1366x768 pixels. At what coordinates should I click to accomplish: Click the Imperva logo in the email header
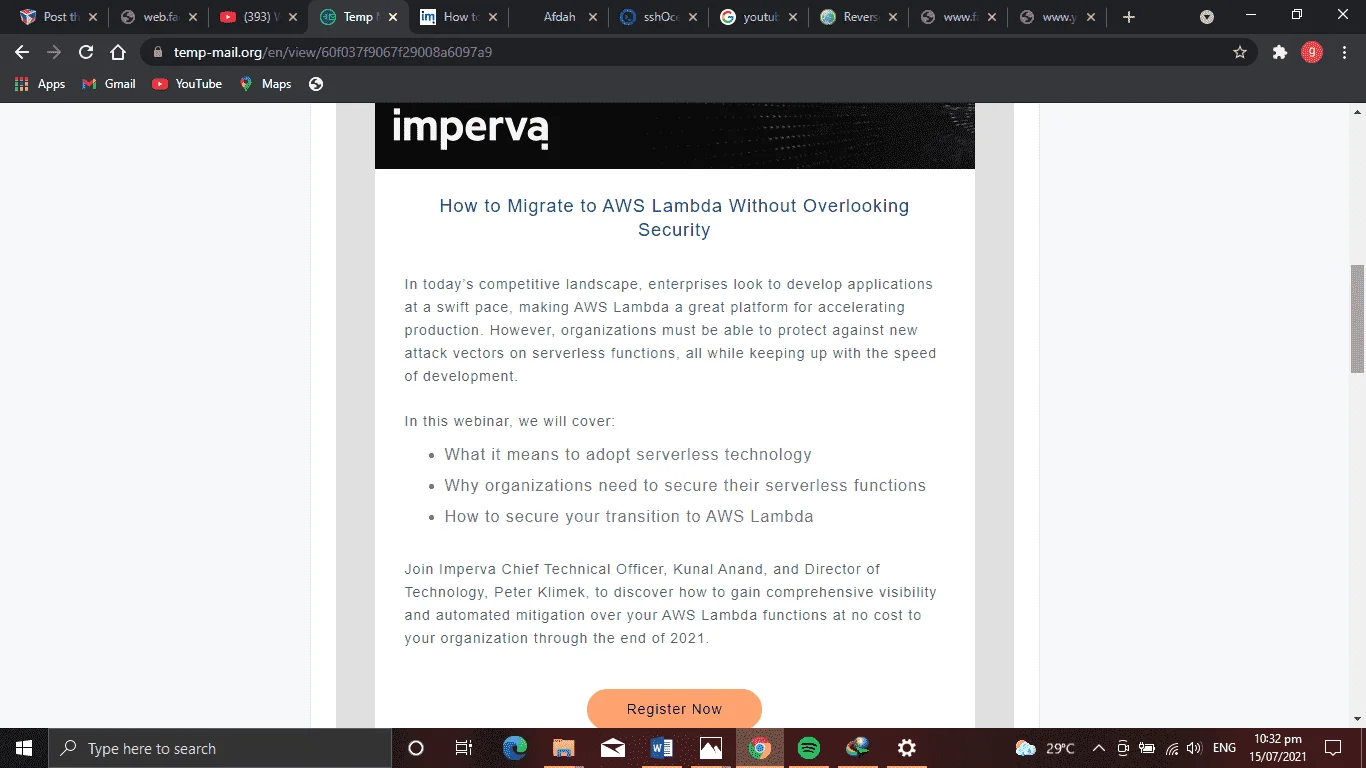(x=470, y=129)
